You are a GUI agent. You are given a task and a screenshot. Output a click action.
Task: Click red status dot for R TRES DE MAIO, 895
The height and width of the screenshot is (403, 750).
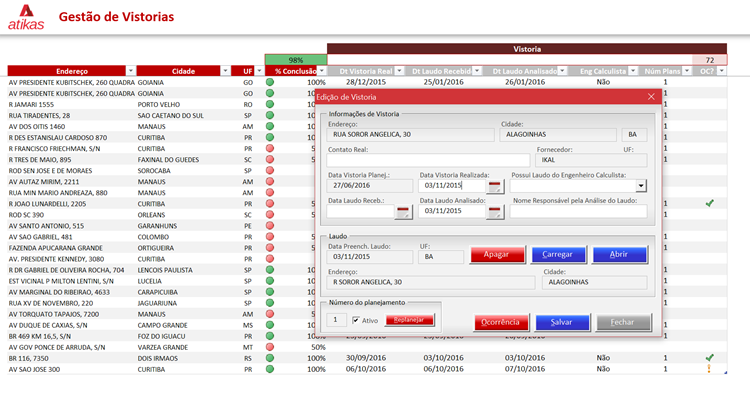[x=270, y=159]
